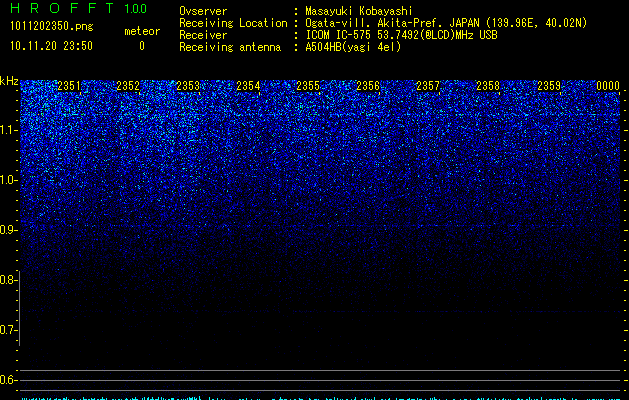Screen dimensions: 629x400
Task: Click the 0.8 frequency axis label
Action: pyautogui.click(x=8, y=280)
